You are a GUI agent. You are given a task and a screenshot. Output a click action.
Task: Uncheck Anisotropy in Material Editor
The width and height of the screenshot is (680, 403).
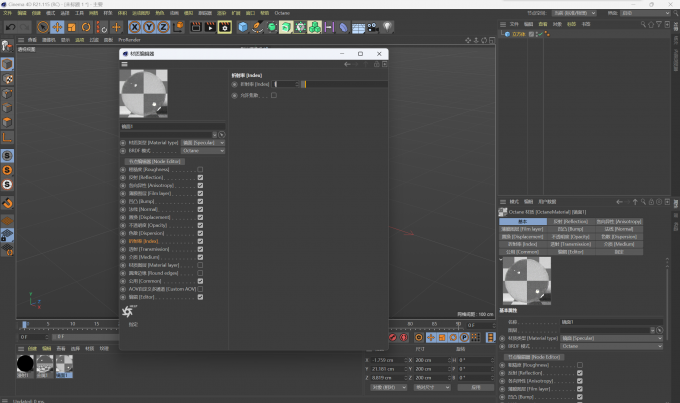coord(200,185)
